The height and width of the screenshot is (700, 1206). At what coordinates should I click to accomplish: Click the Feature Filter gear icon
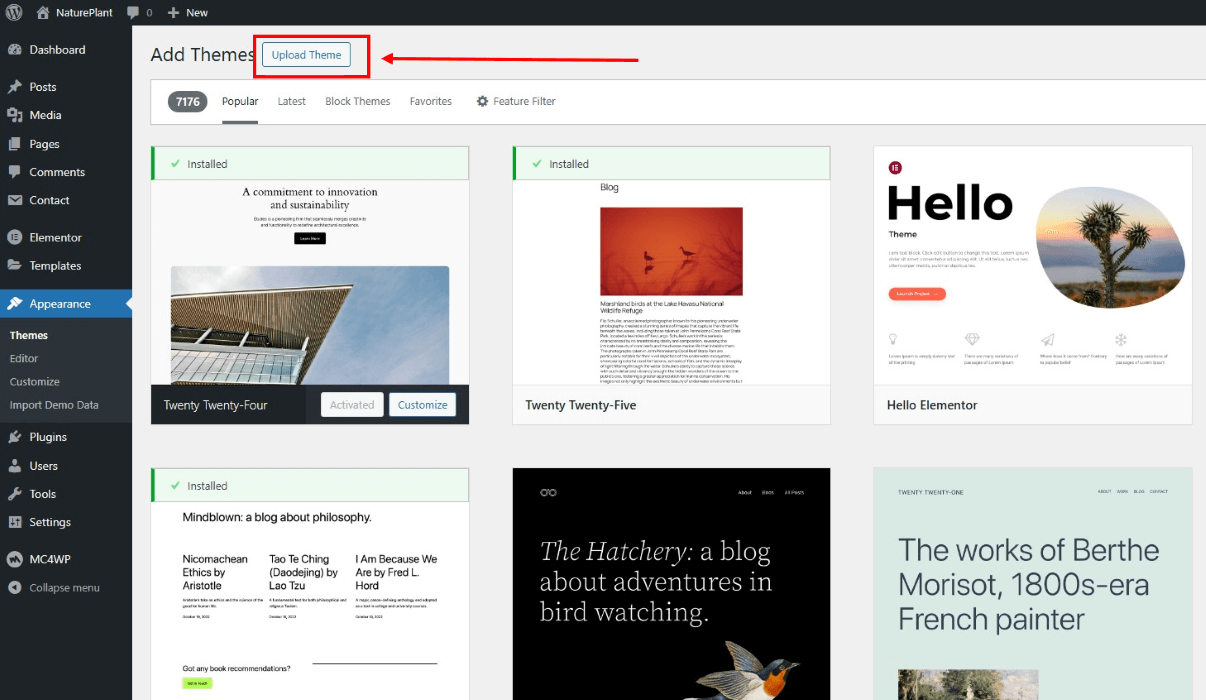click(483, 101)
